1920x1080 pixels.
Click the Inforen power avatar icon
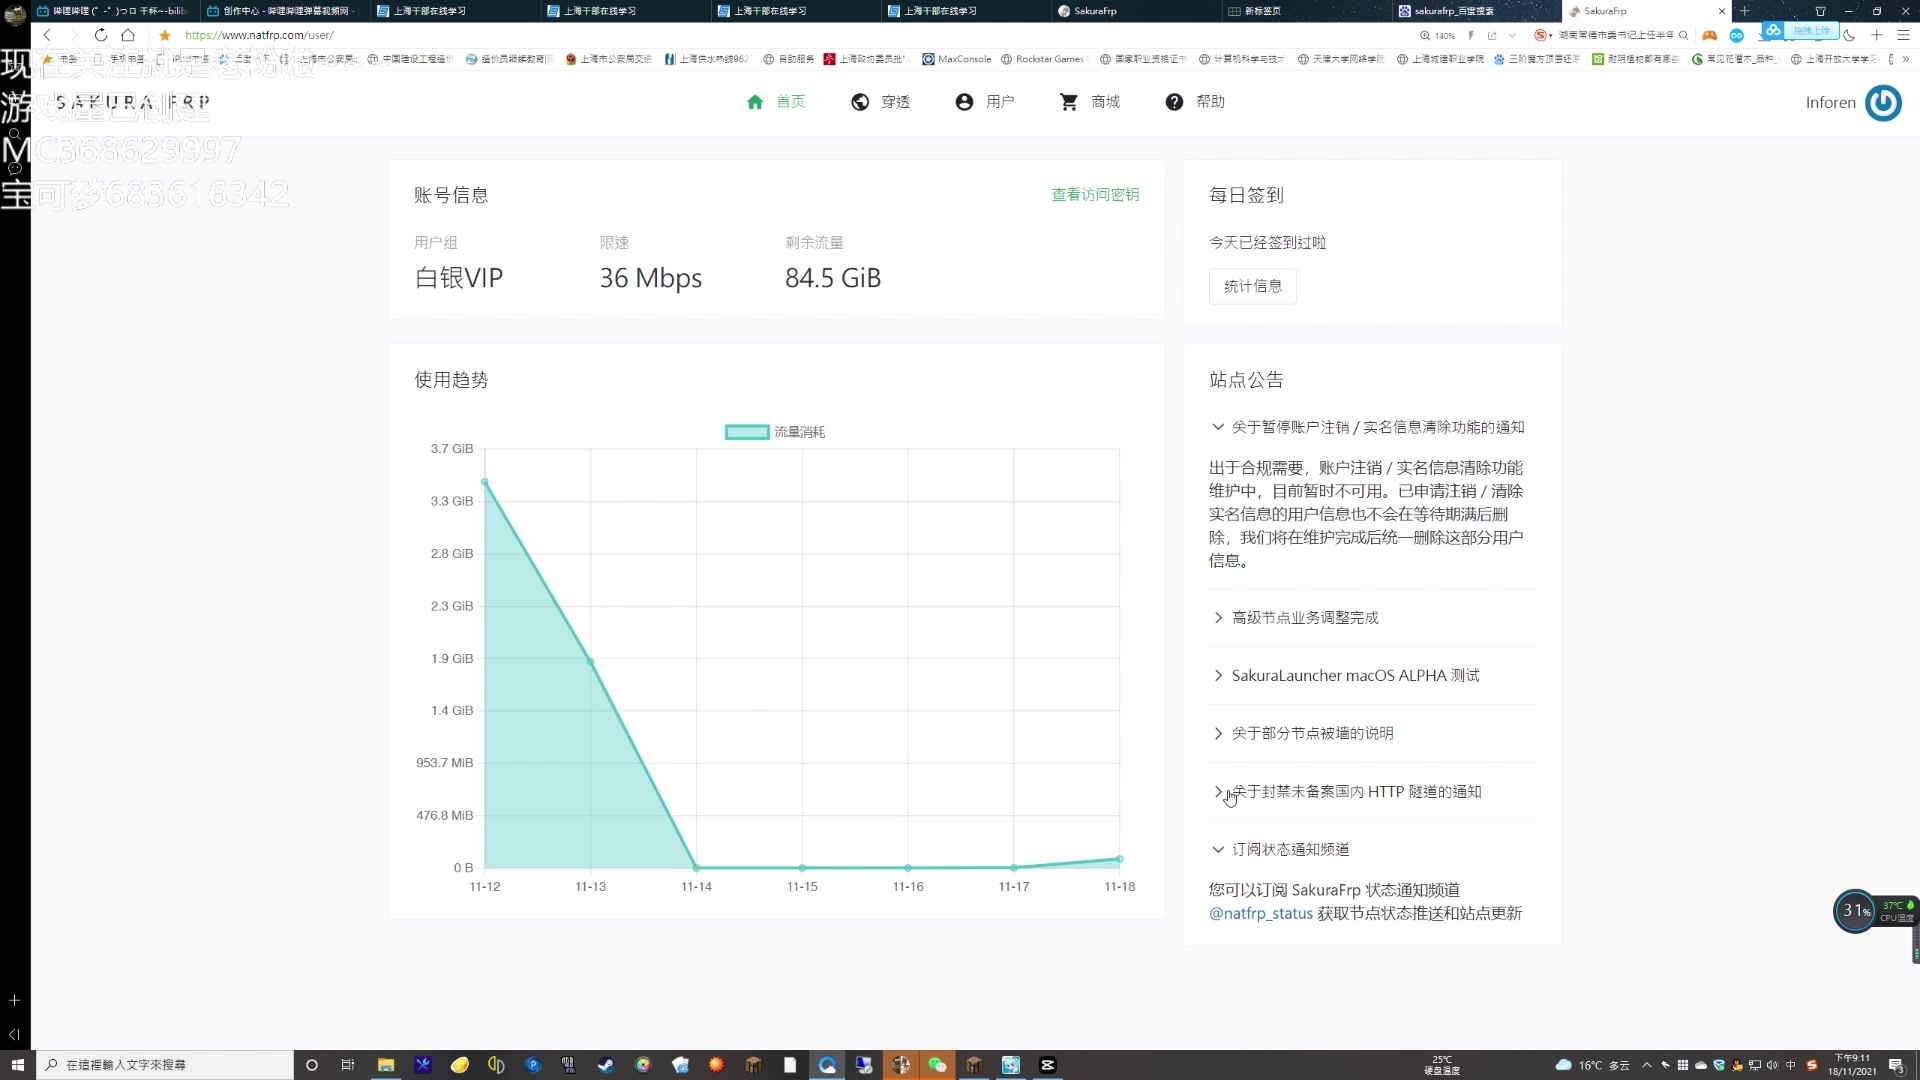1883,102
